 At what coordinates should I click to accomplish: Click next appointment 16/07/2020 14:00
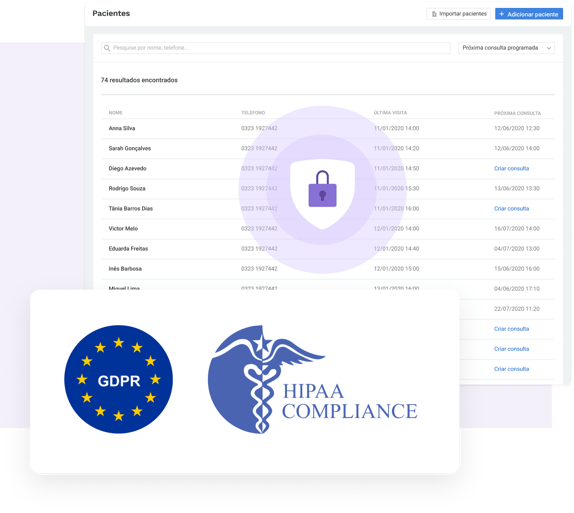click(517, 228)
